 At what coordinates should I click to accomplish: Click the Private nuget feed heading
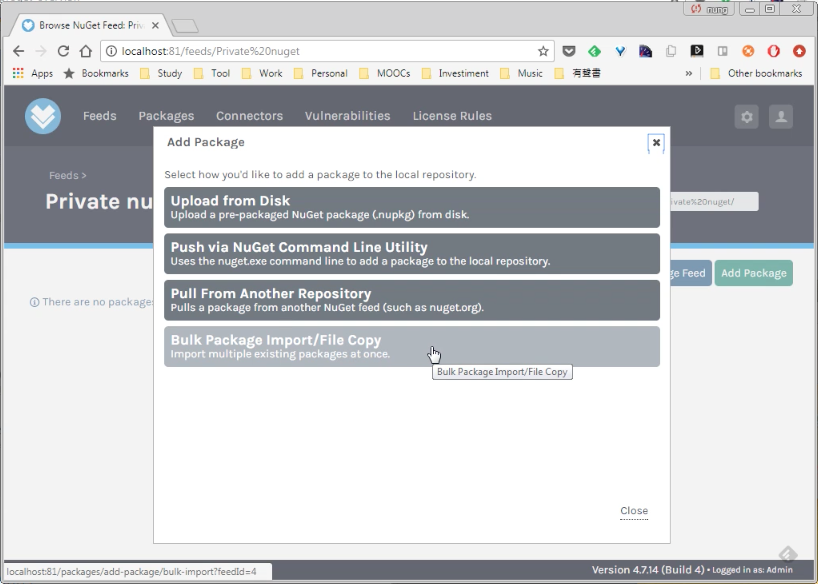tap(99, 201)
